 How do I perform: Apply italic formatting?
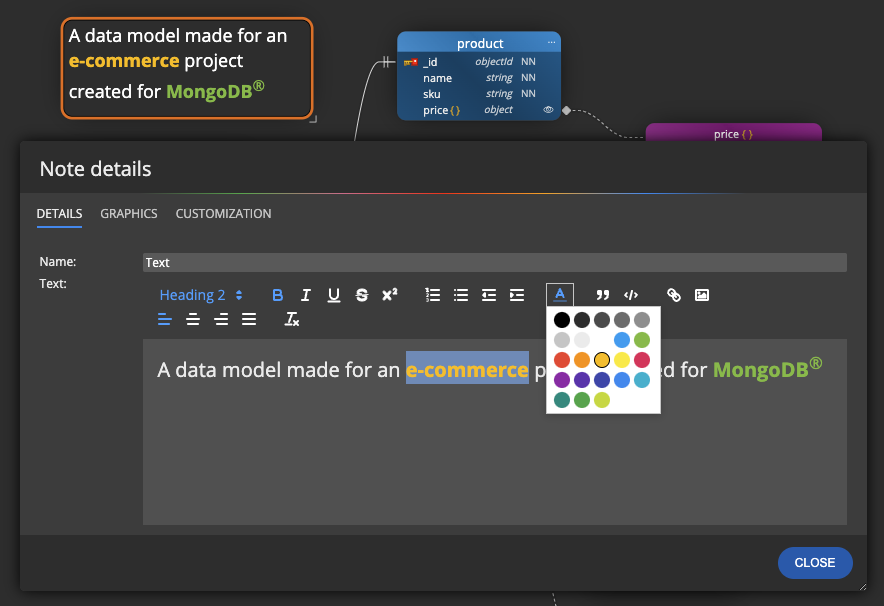[x=305, y=294]
